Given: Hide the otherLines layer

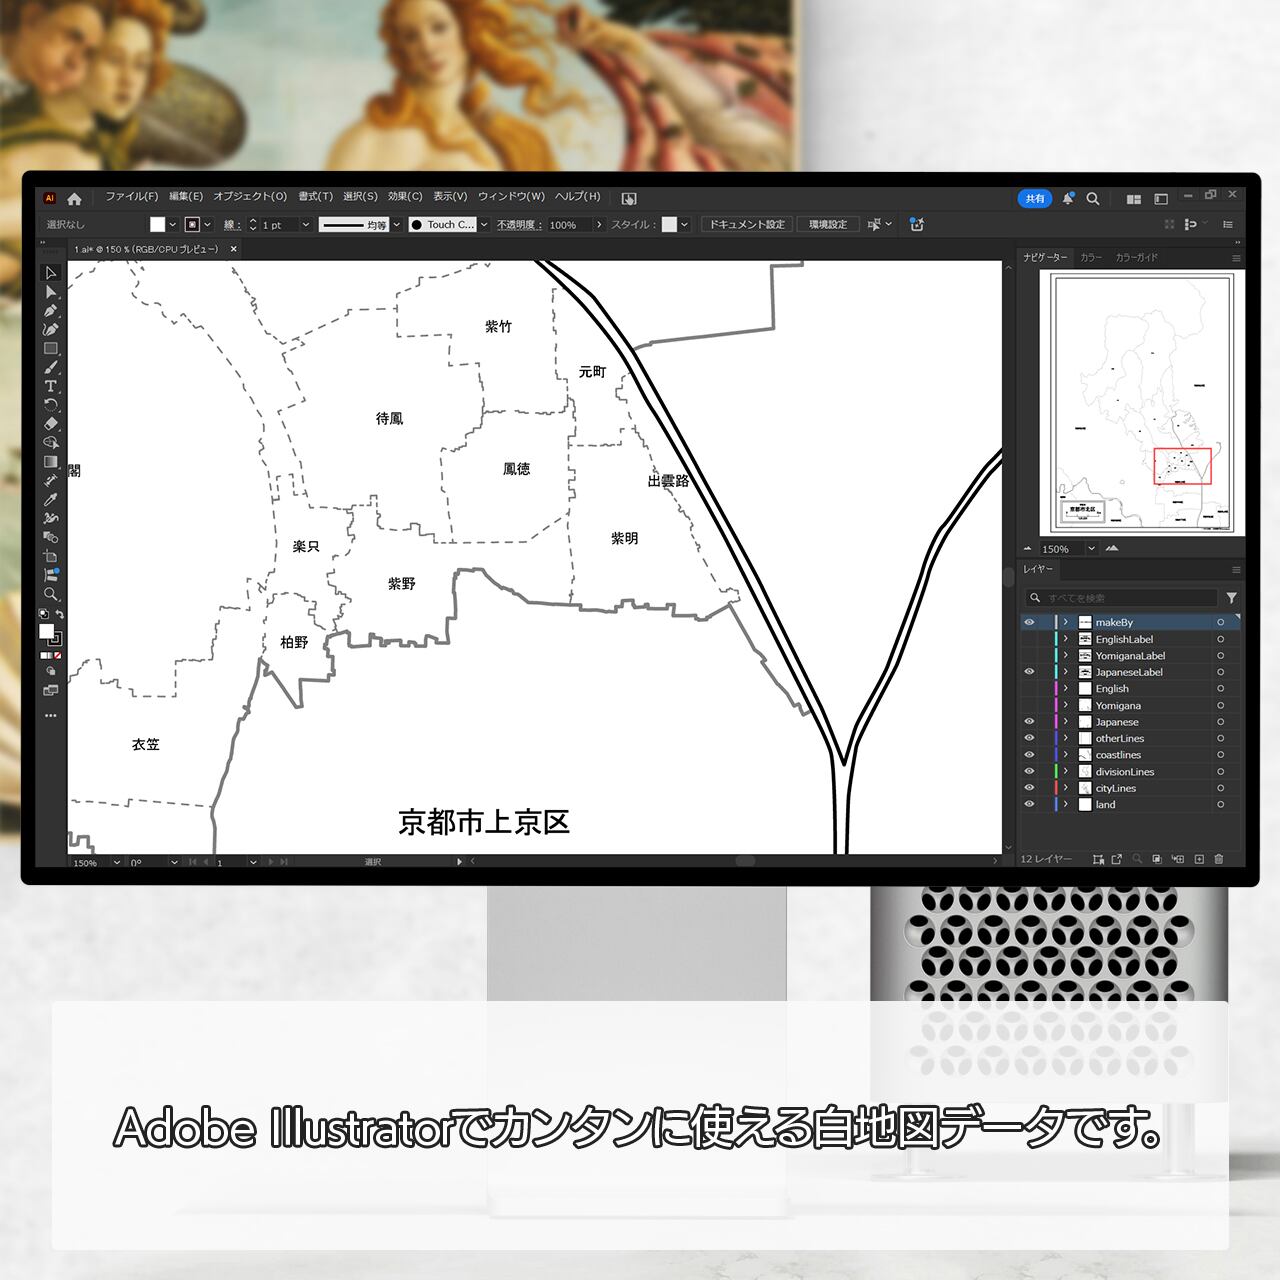Looking at the screenshot, I should 1029,738.
